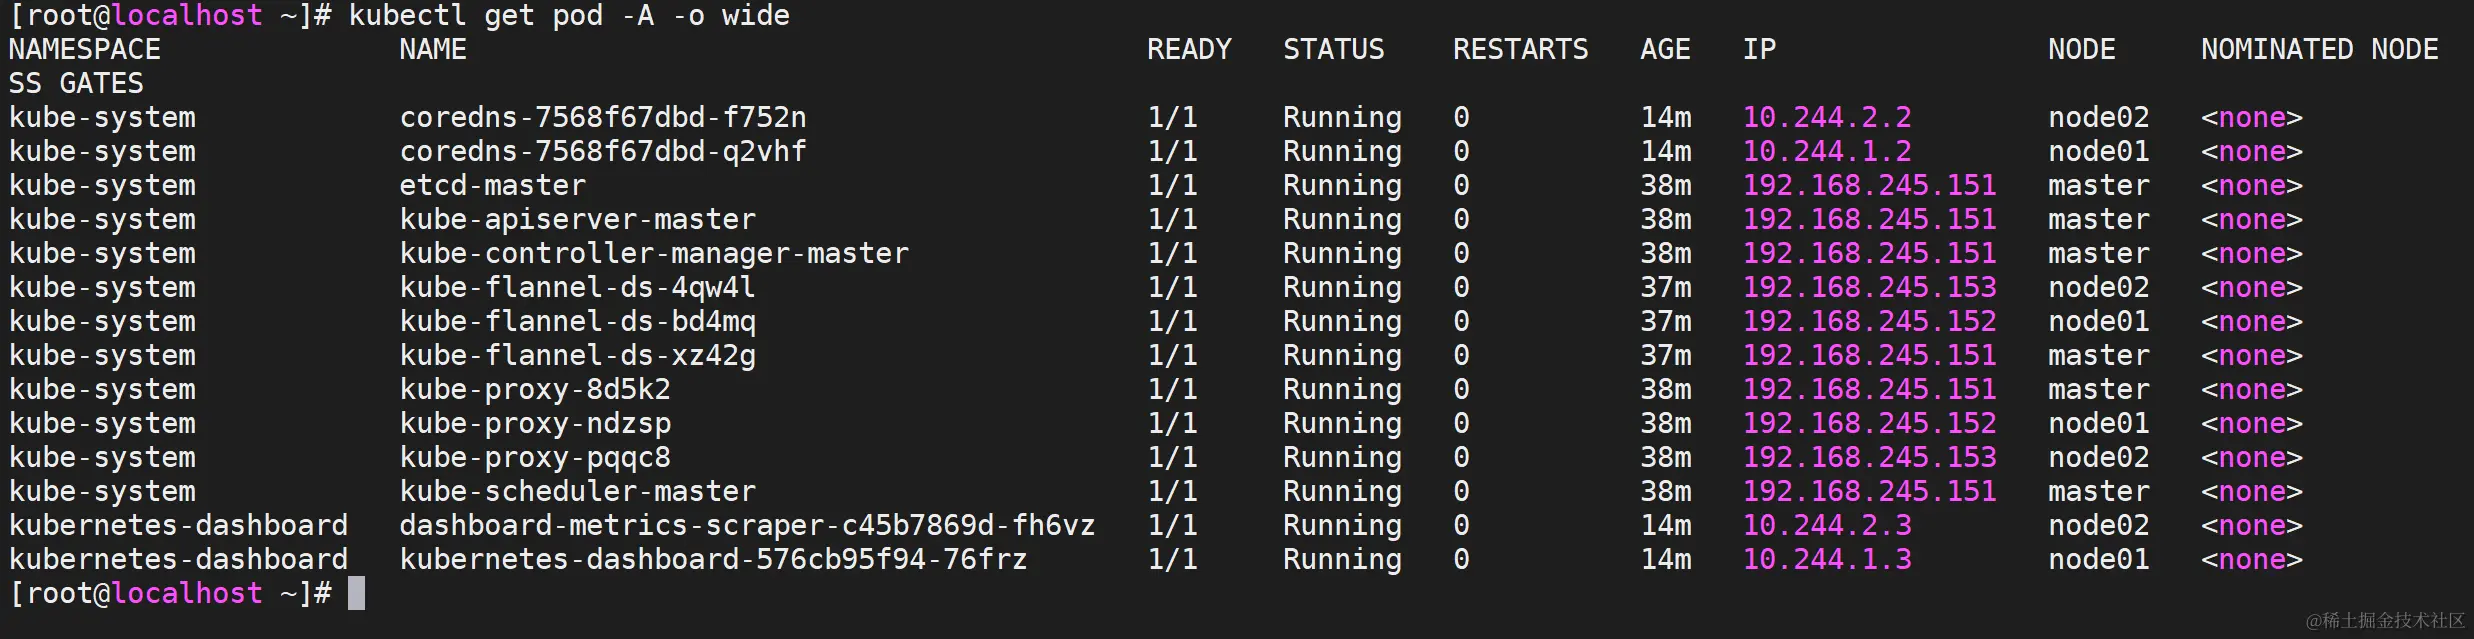
Task: Click the command text "kubectl get pod -A -o wide"
Action: [569, 16]
